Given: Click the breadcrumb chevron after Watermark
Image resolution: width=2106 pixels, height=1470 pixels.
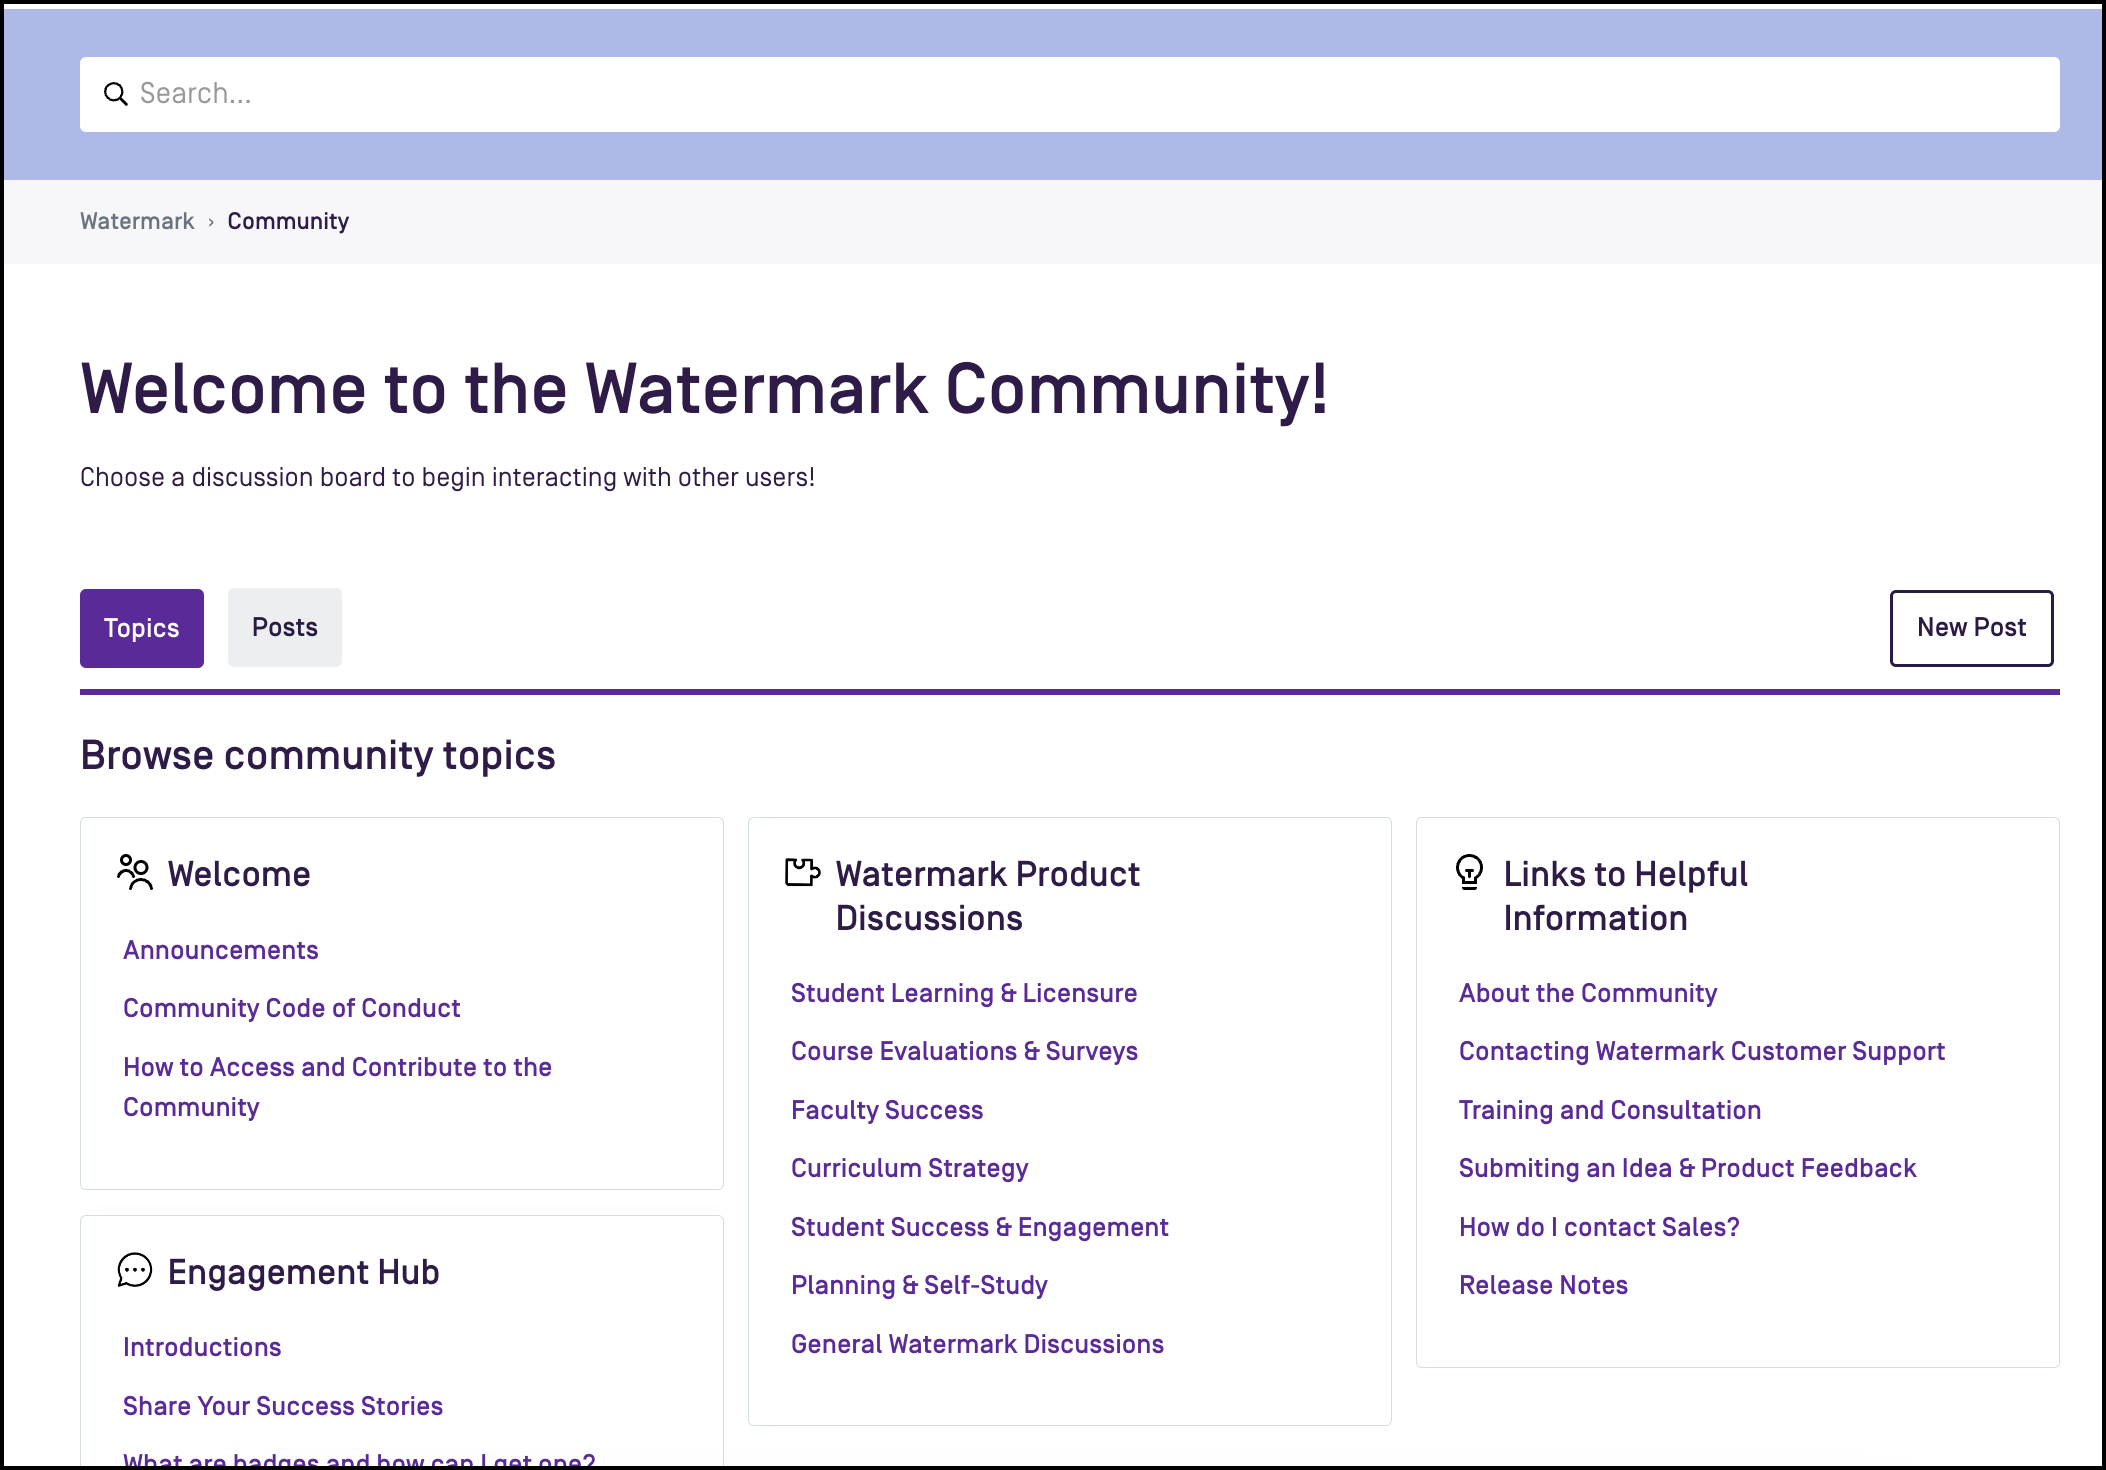Looking at the screenshot, I should [211, 220].
